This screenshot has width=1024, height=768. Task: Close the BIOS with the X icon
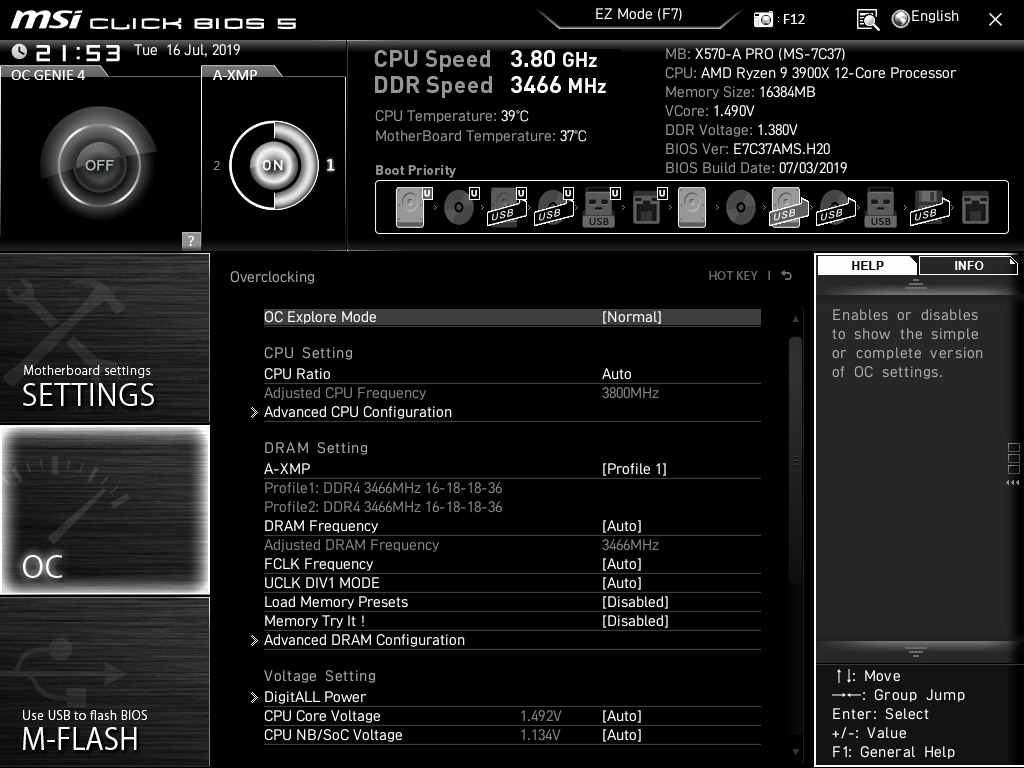[995, 19]
